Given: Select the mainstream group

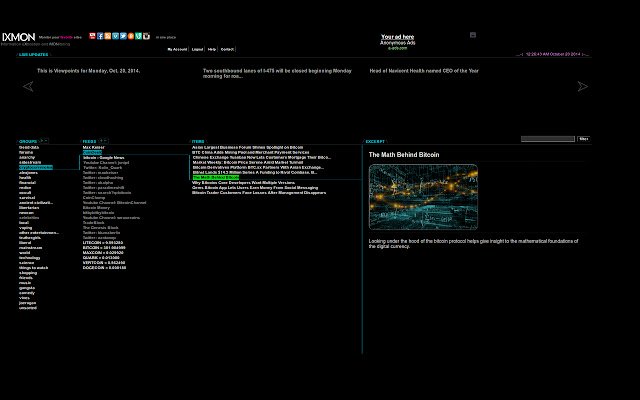Looking at the screenshot, I should (31, 248).
